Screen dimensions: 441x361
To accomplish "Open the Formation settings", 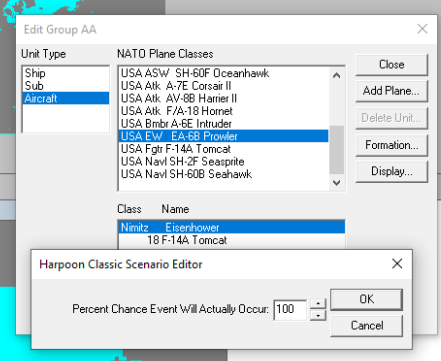I will [391, 145].
